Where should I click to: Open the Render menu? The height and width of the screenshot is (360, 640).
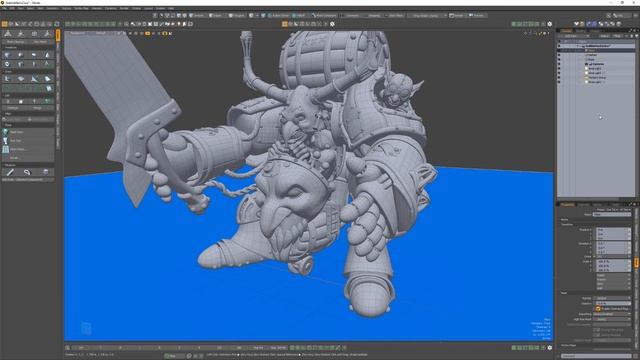[124, 8]
